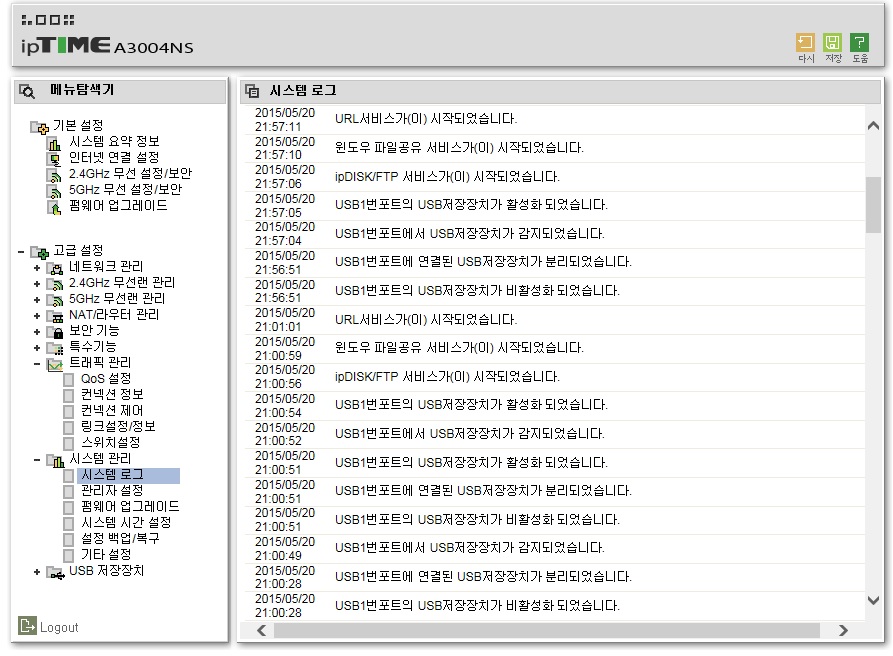Open the 도움 help question-mark icon
Screen dimensions: 893x656
859,43
